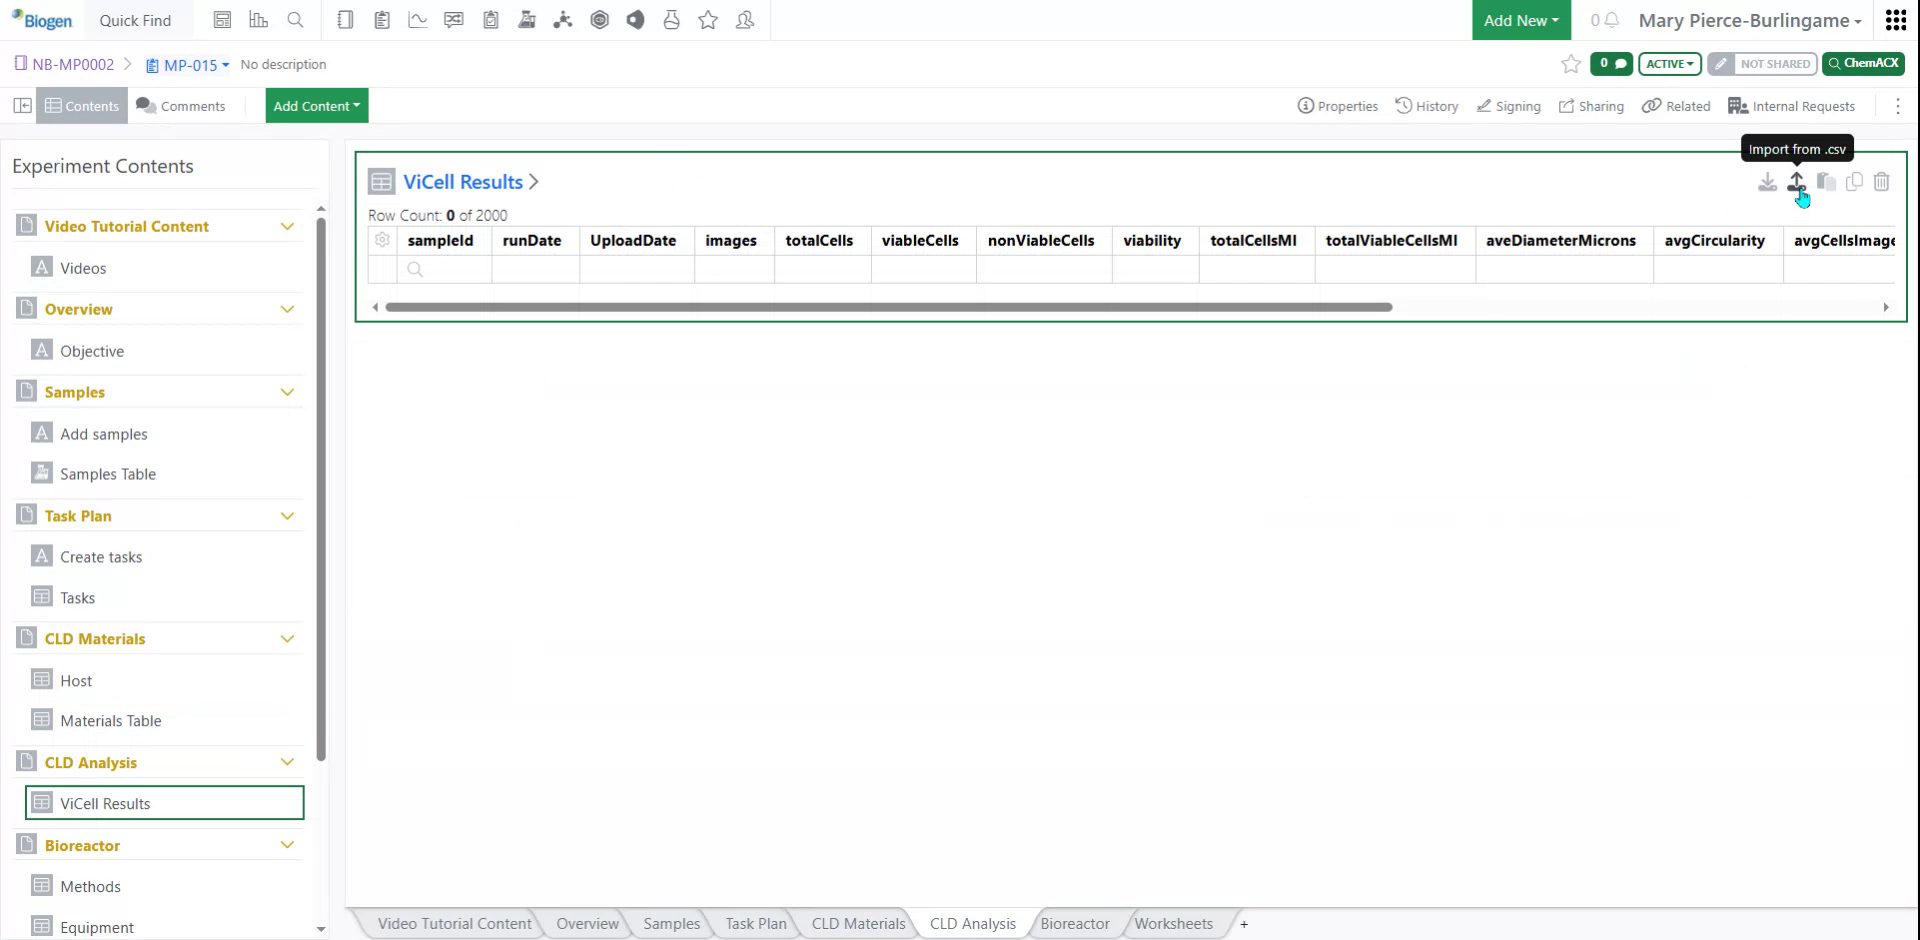Download the ViCell Results table as a file
1920x940 pixels.
tap(1765, 183)
